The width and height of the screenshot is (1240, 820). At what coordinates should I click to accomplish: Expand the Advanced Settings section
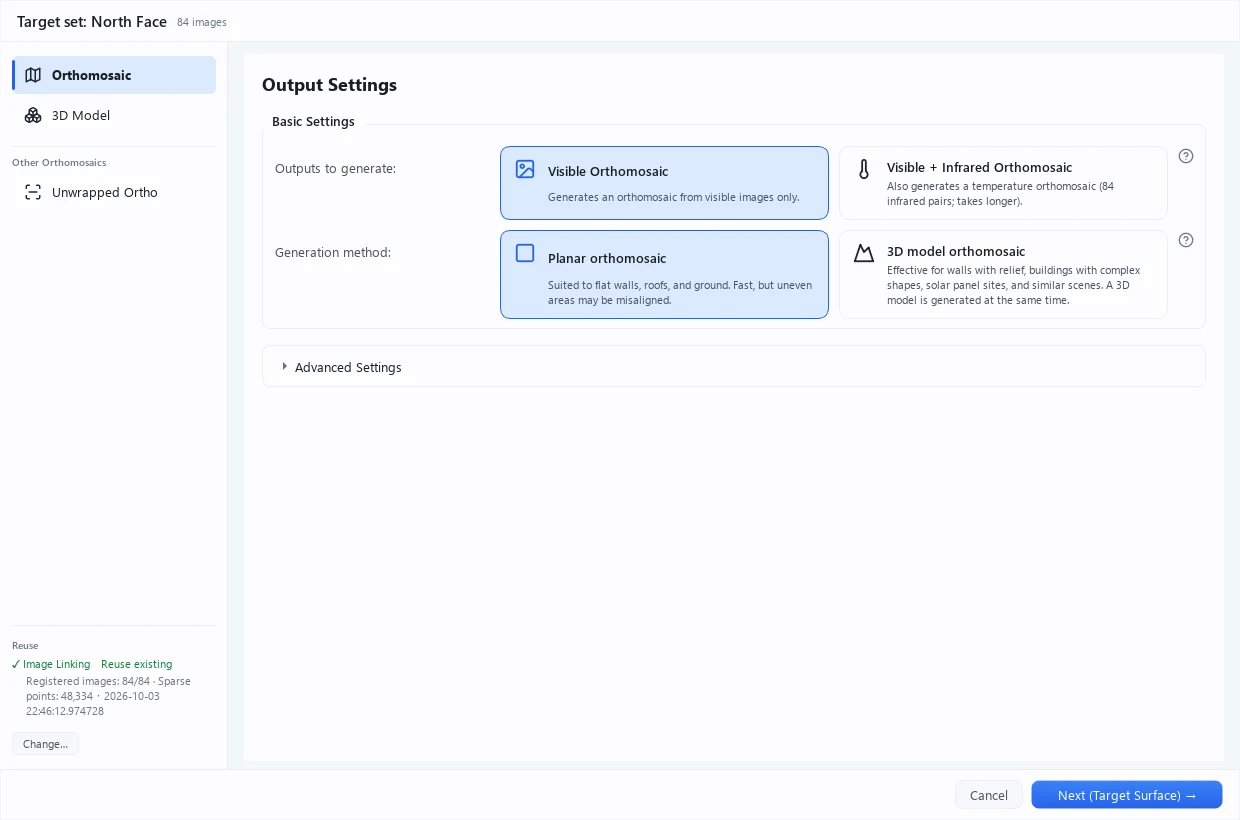click(x=733, y=367)
